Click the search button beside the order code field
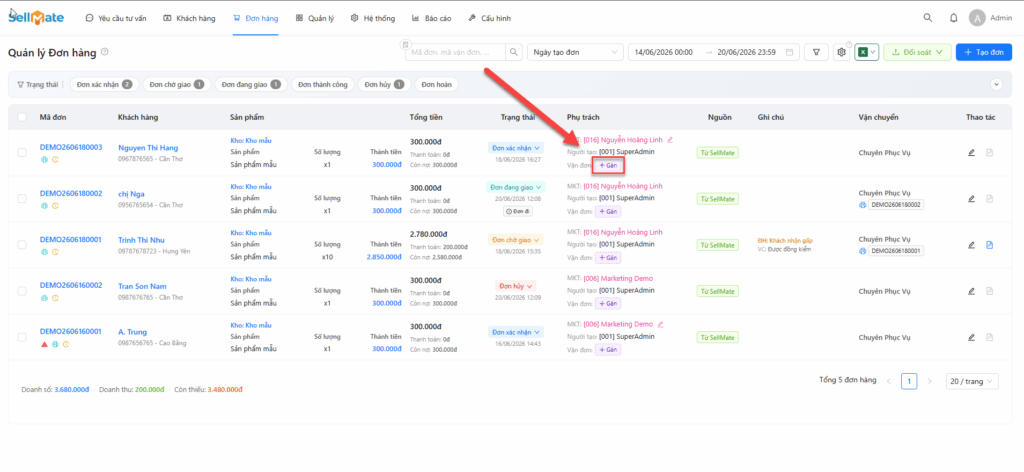The width and height of the screenshot is (1024, 472). coord(515,52)
